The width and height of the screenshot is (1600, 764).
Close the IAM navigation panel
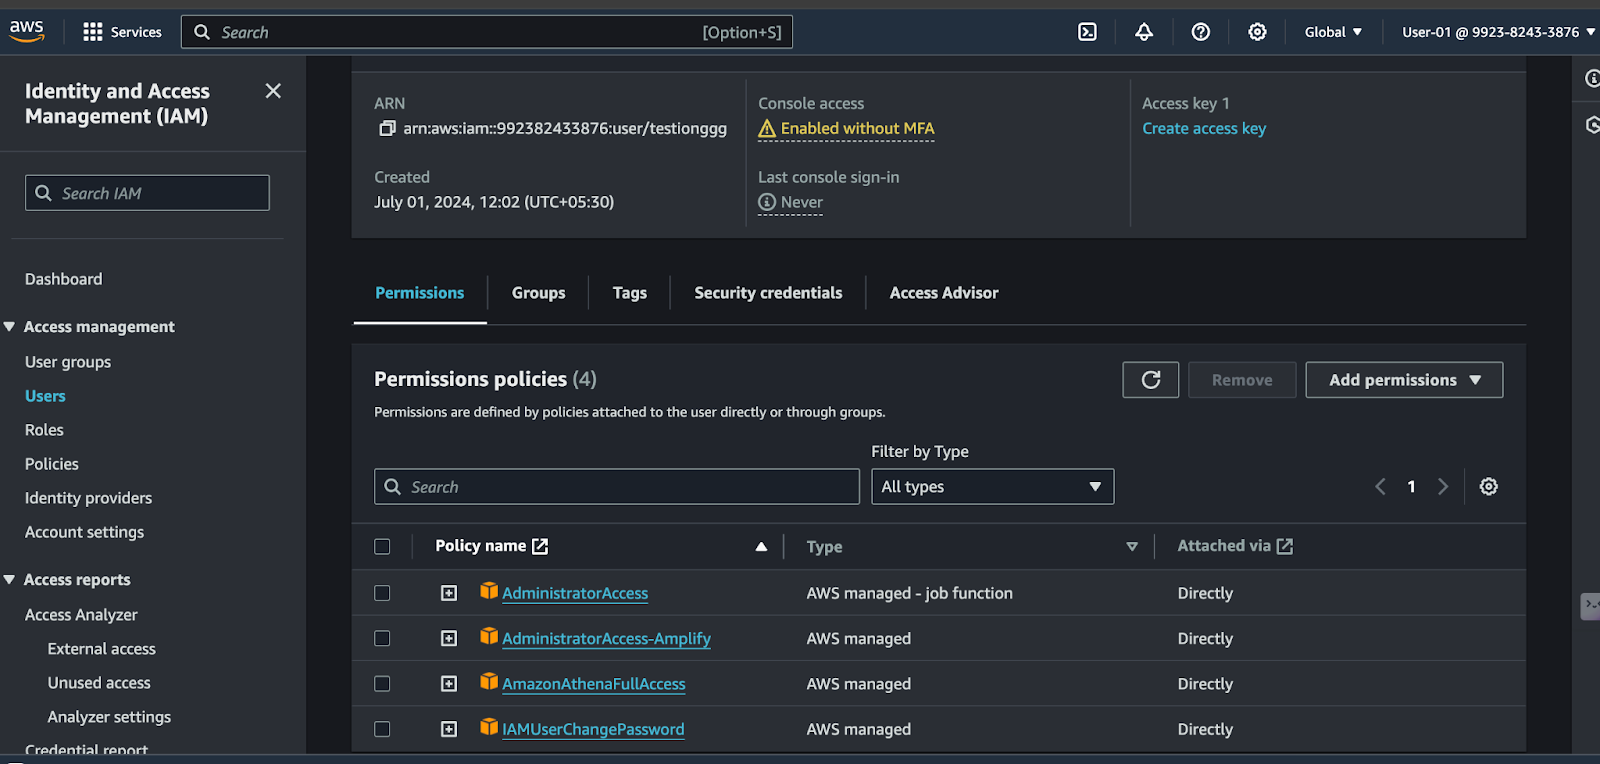pos(273,91)
